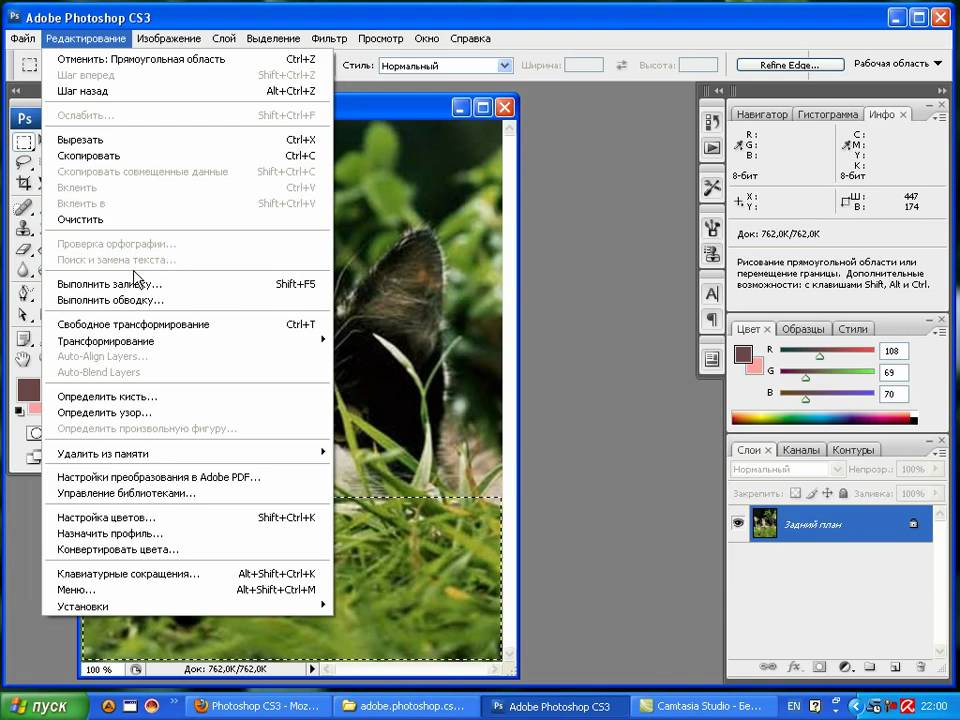This screenshot has height=720, width=960.
Task: Add a layer mask icon
Action: pos(820,667)
